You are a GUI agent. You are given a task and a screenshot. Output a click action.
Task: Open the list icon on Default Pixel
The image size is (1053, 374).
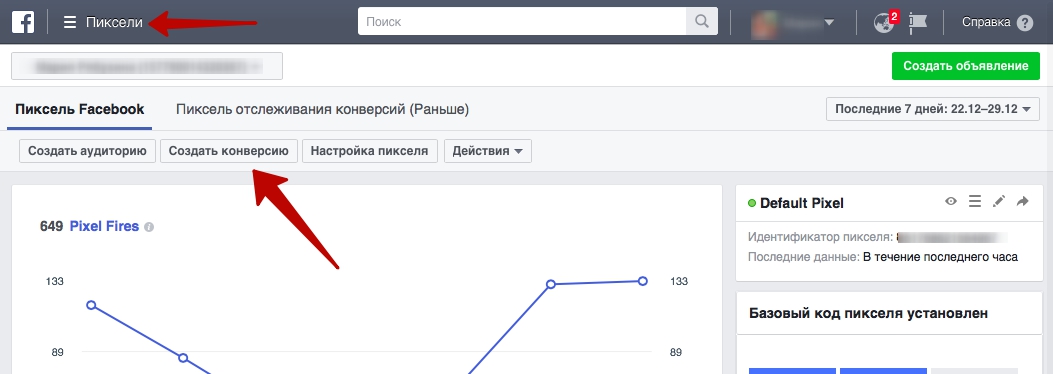(x=975, y=201)
